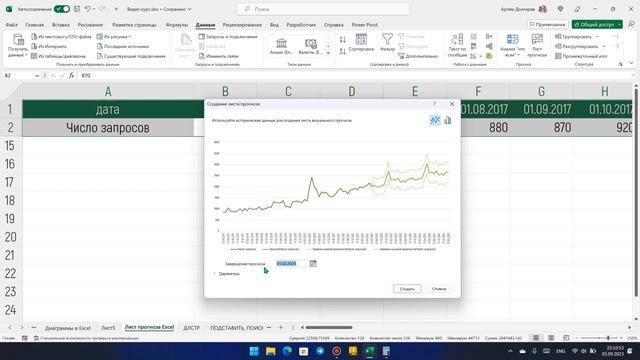Switch to the Рецензирование tab
This screenshot has width=640, height=360.
[242, 25]
